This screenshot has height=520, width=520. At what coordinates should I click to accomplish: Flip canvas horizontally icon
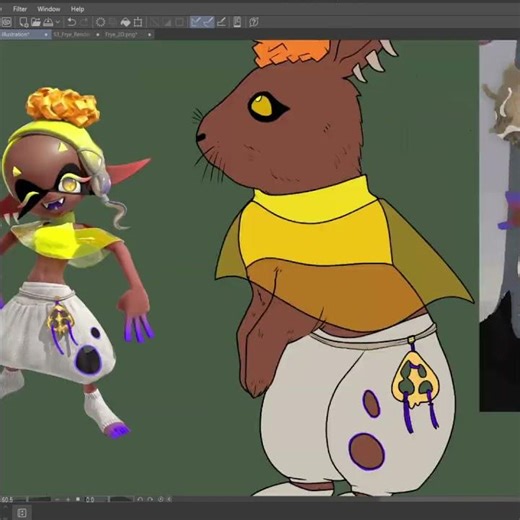point(170,500)
